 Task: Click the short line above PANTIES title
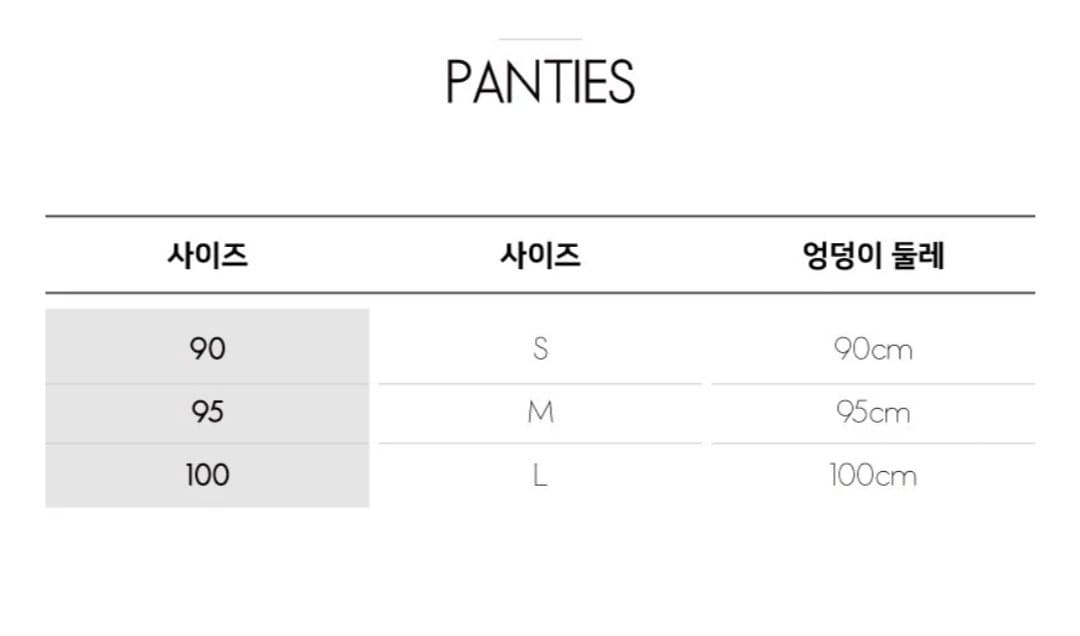[x=540, y=39]
